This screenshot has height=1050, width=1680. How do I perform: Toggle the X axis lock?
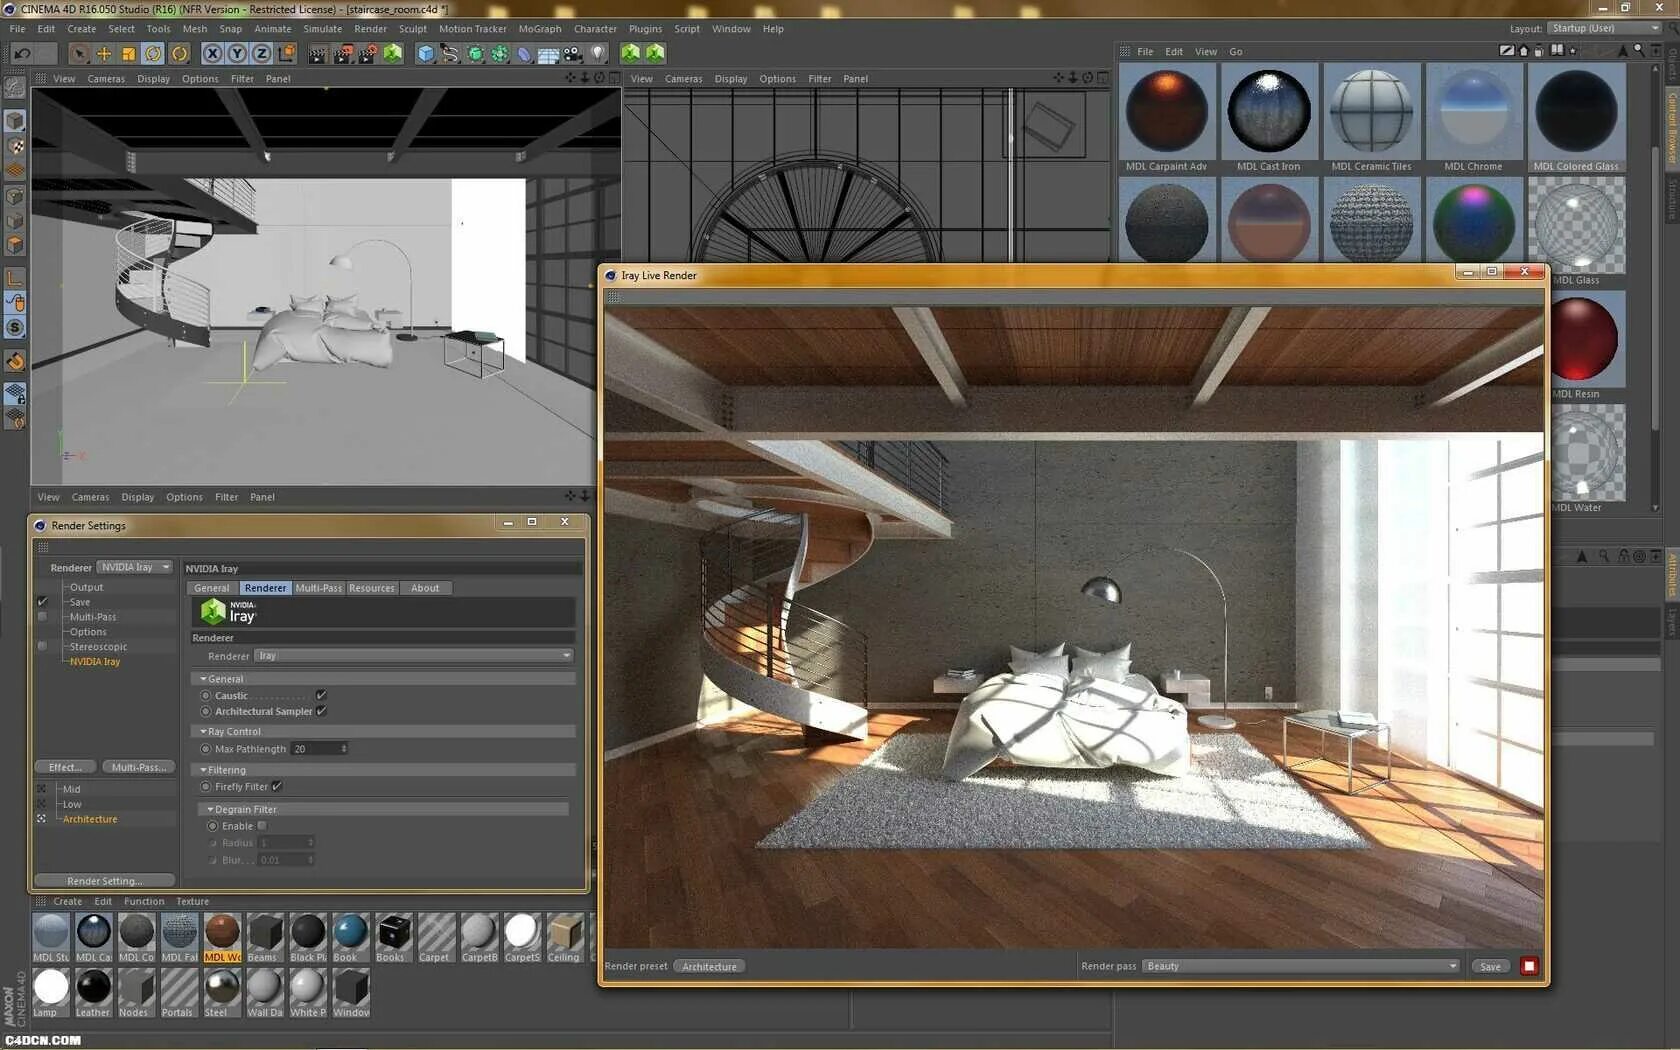click(212, 54)
